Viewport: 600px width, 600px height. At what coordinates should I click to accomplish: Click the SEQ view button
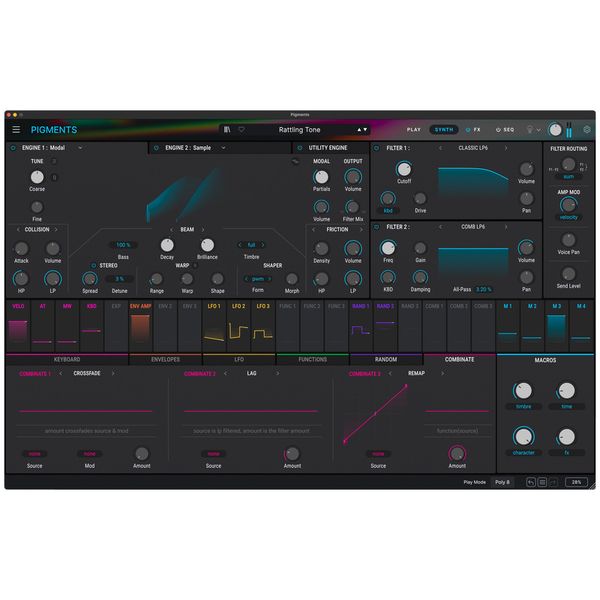pyautogui.click(x=505, y=130)
